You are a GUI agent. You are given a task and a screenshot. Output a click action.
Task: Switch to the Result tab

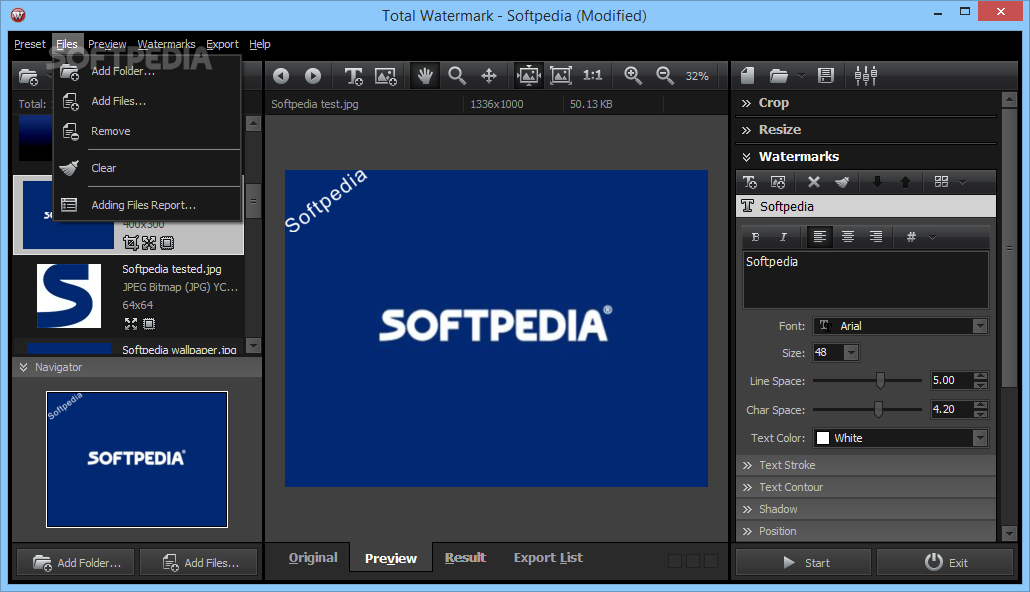click(x=465, y=558)
